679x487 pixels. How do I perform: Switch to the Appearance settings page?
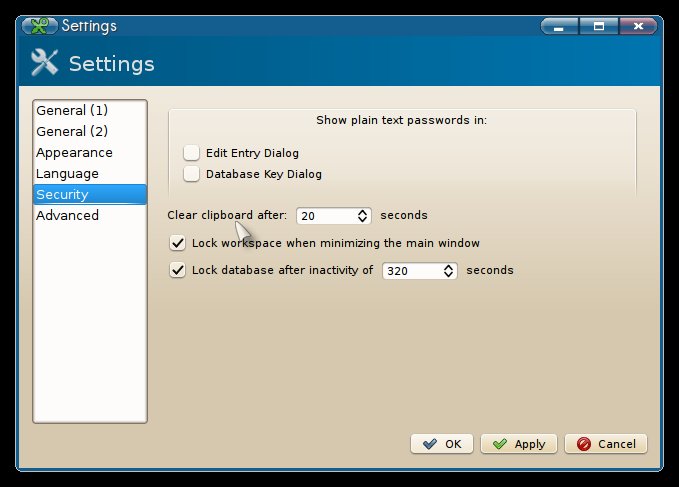coord(74,152)
